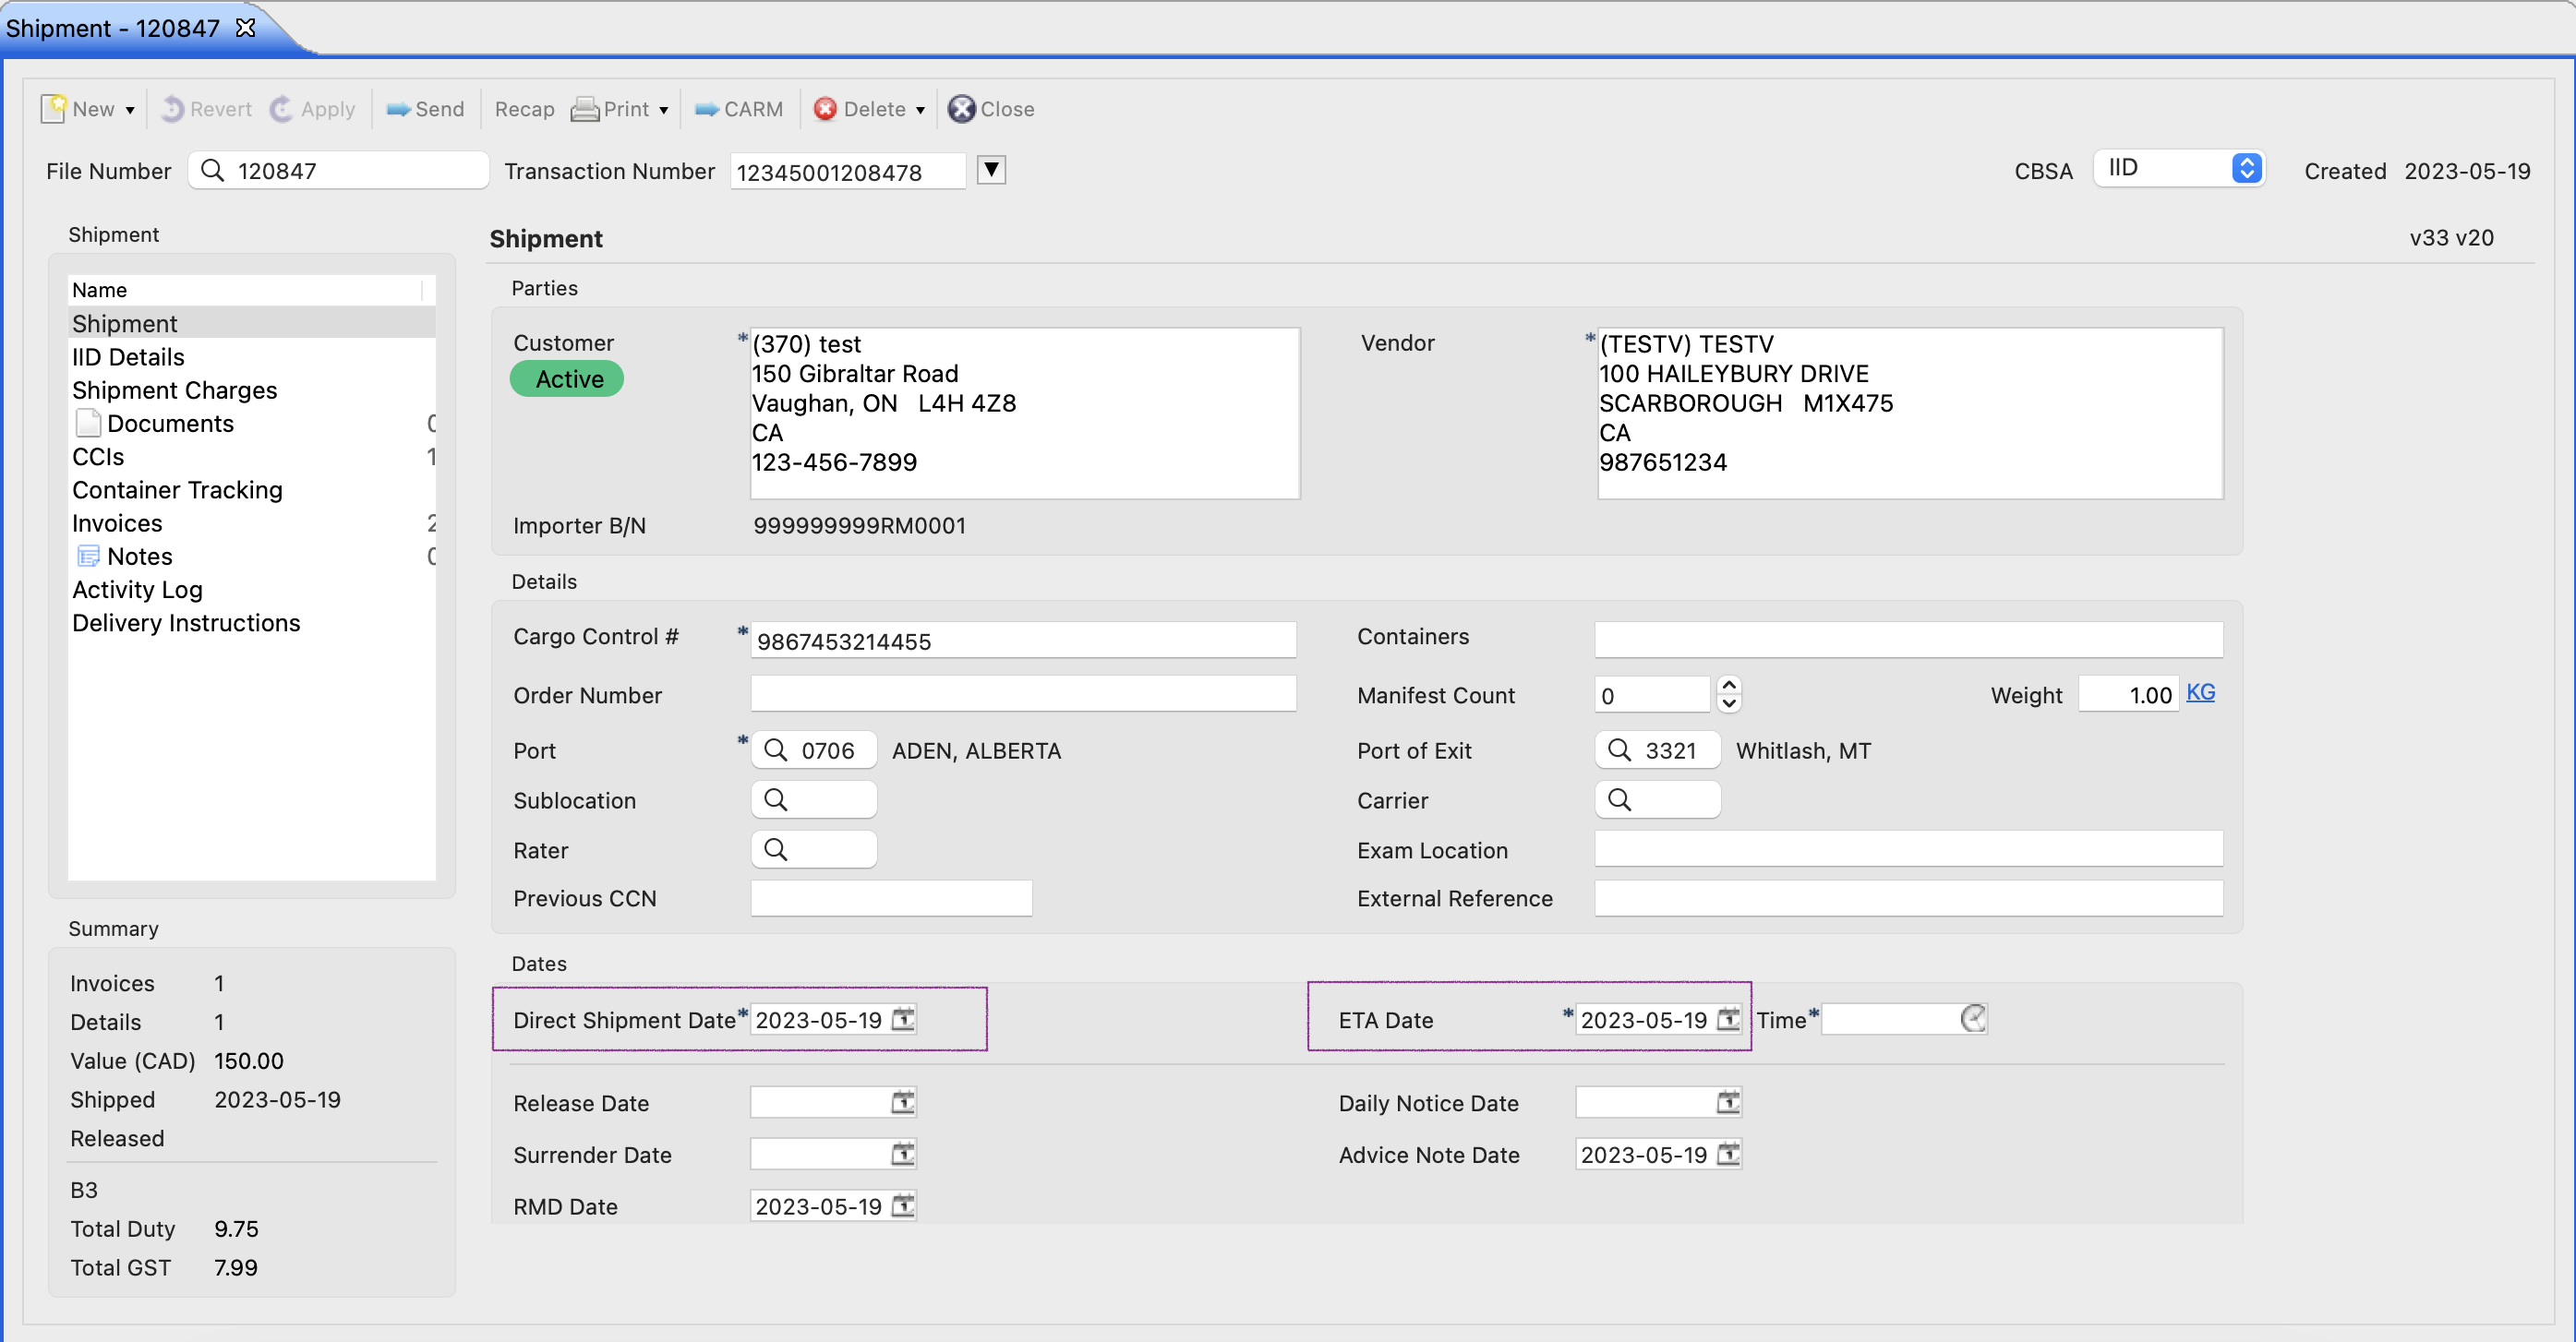2576x1342 pixels.
Task: Open the RMD Date calendar picker
Action: click(x=903, y=1206)
